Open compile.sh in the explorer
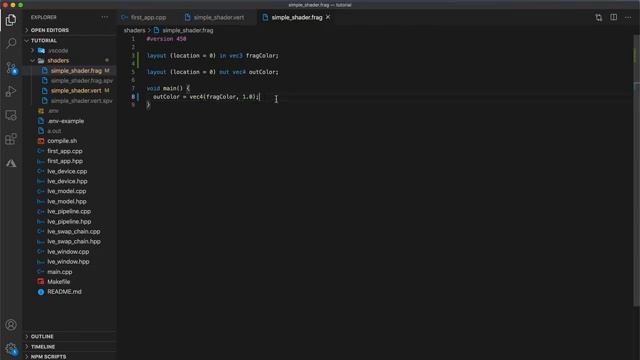This screenshot has height=360, width=640. coord(70,141)
